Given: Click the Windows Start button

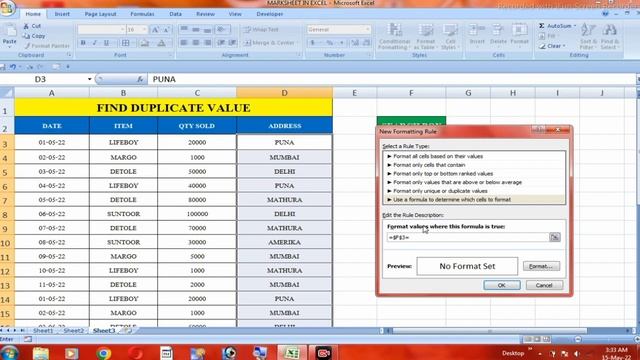Looking at the screenshot, I should tap(9, 353).
